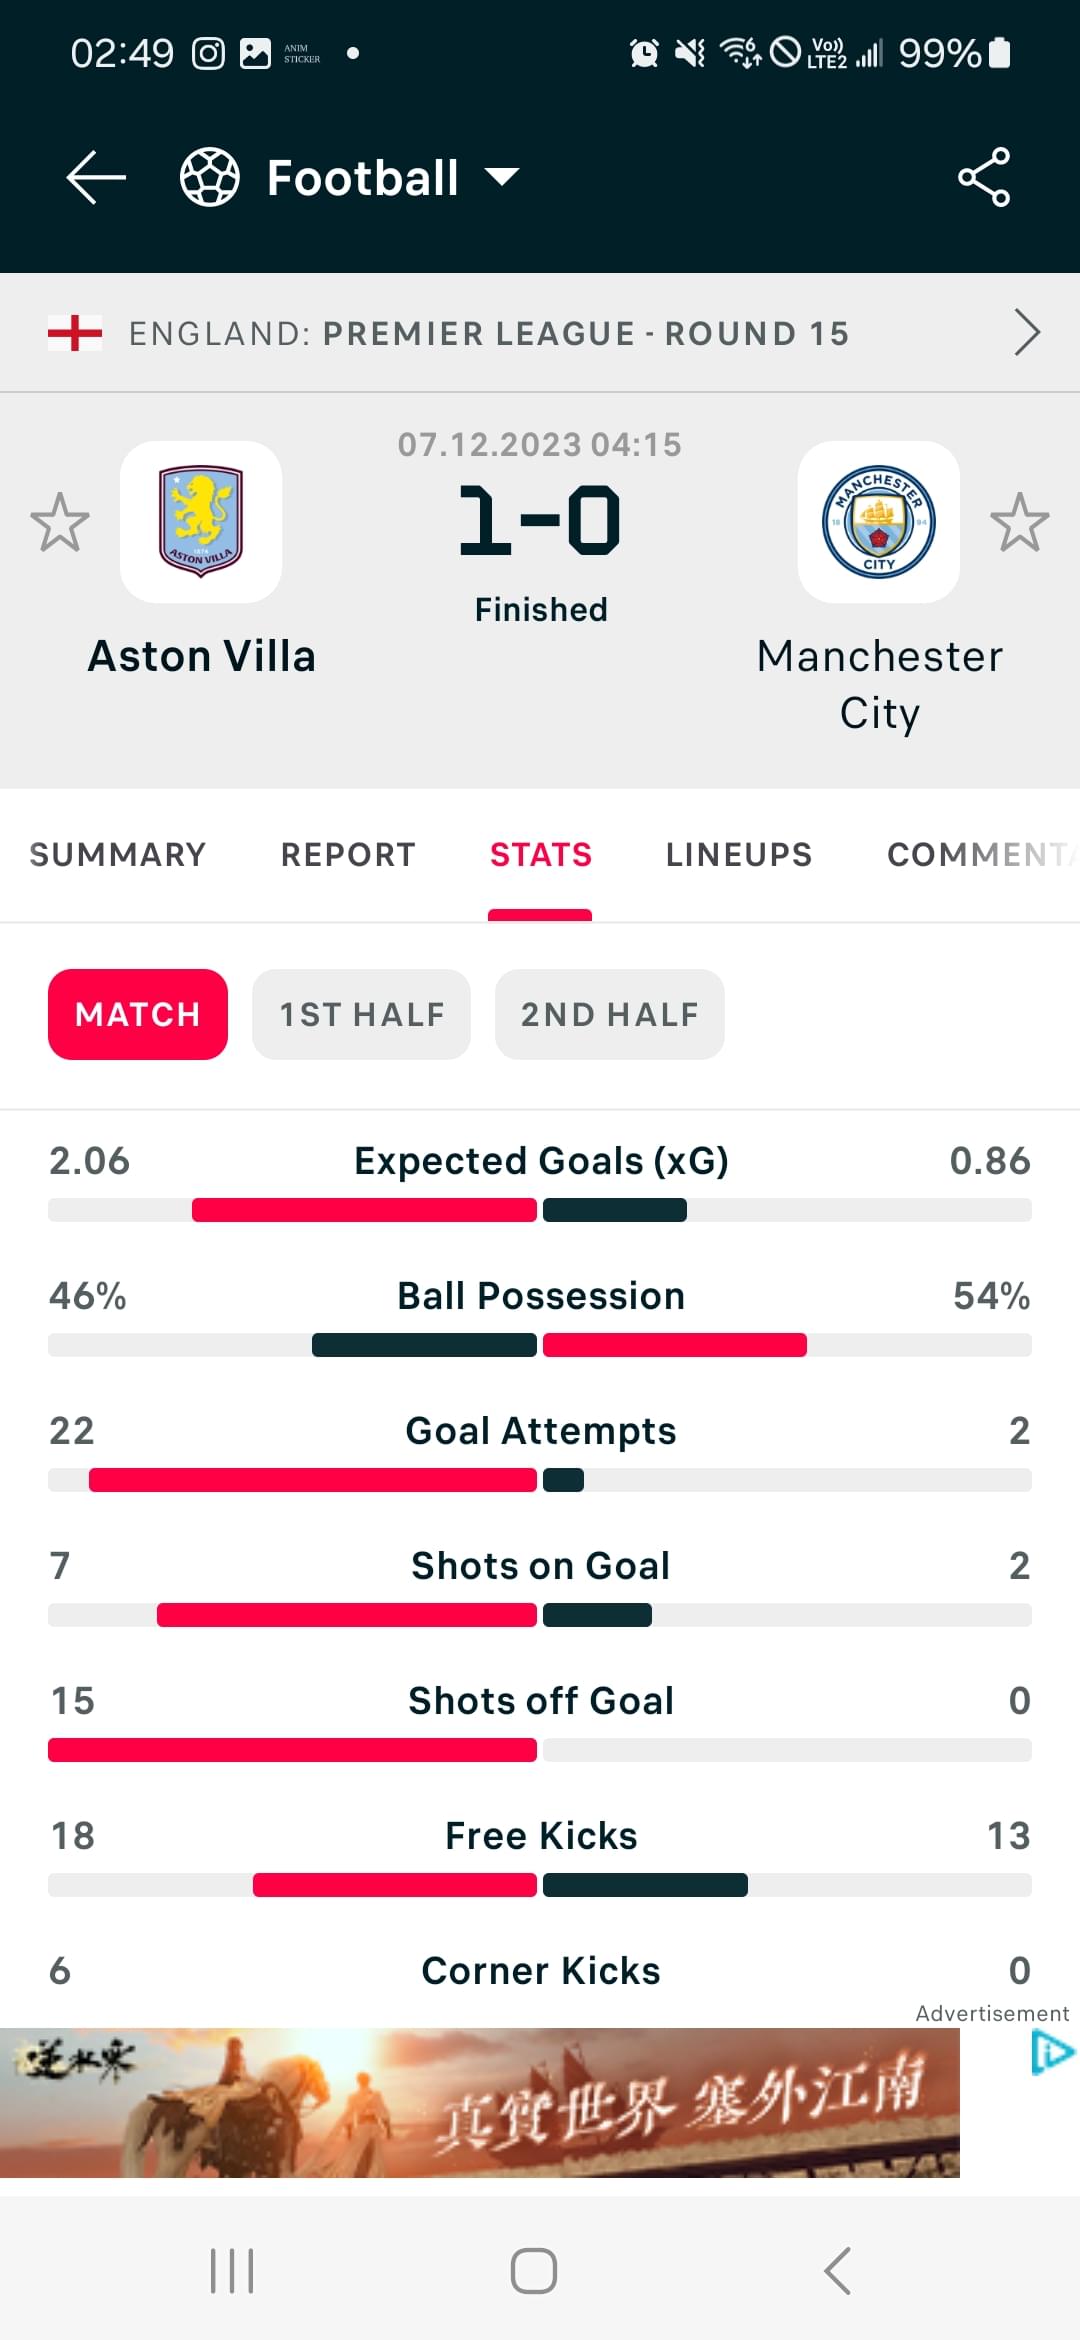1080x2340 pixels.
Task: Select the Match stats filter
Action: [138, 1014]
